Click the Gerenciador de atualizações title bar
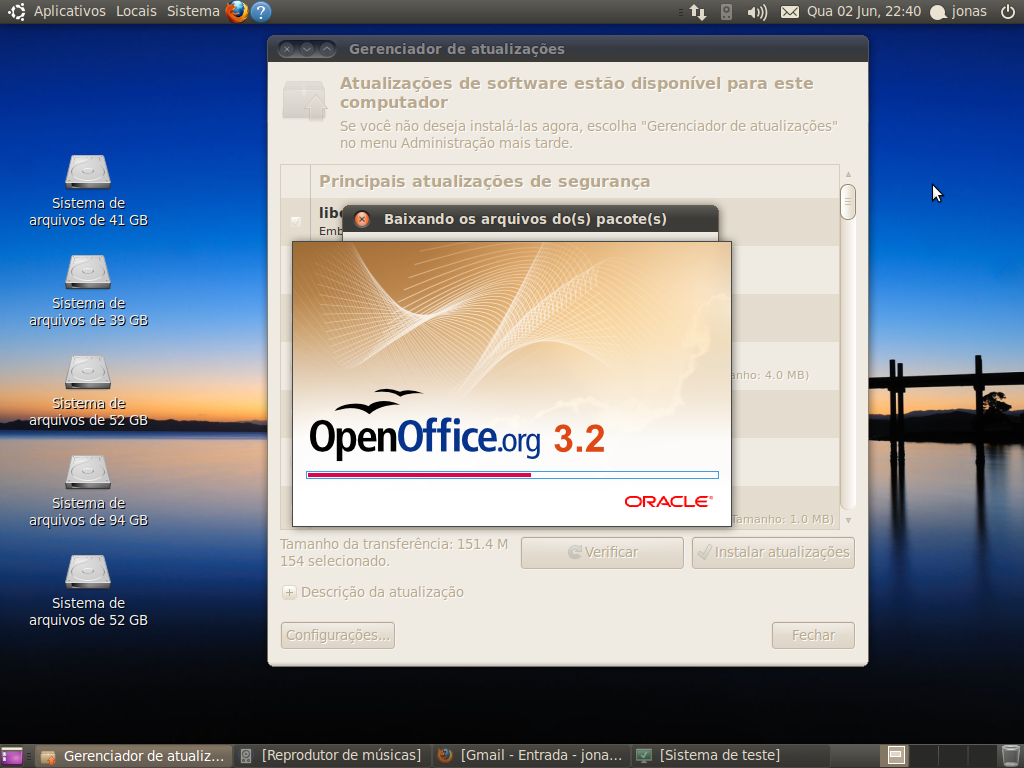The image size is (1024, 768). click(x=568, y=49)
